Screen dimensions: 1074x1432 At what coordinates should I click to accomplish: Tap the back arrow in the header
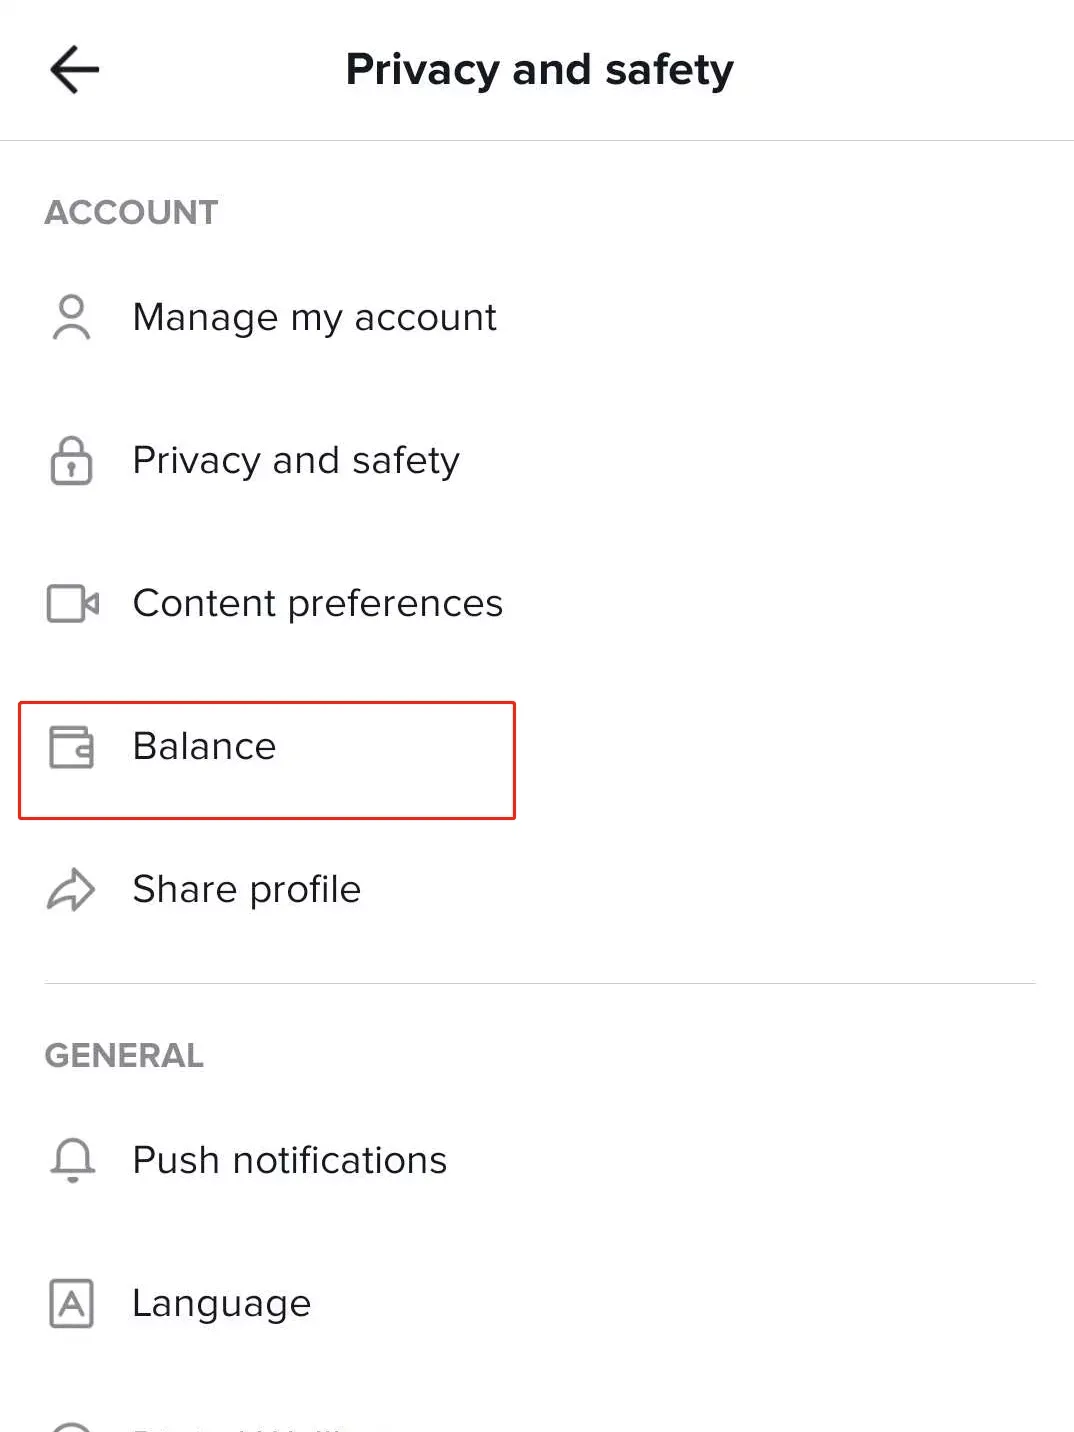[75, 70]
